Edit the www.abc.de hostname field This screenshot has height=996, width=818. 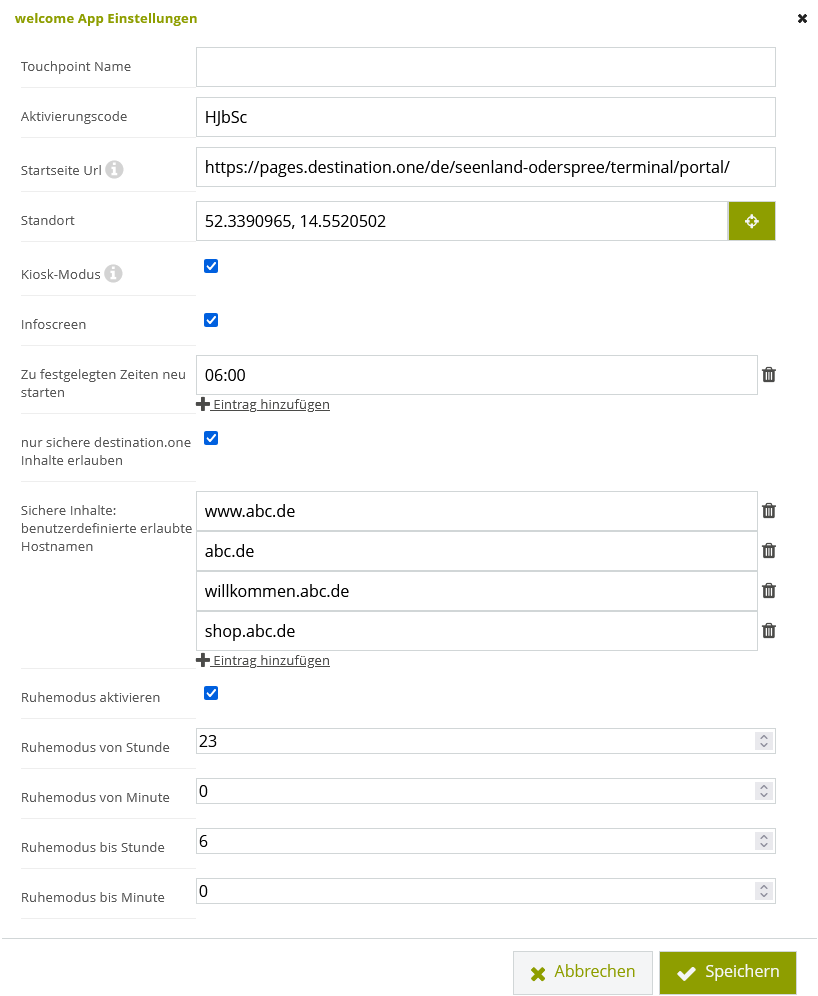pyautogui.click(x=477, y=511)
